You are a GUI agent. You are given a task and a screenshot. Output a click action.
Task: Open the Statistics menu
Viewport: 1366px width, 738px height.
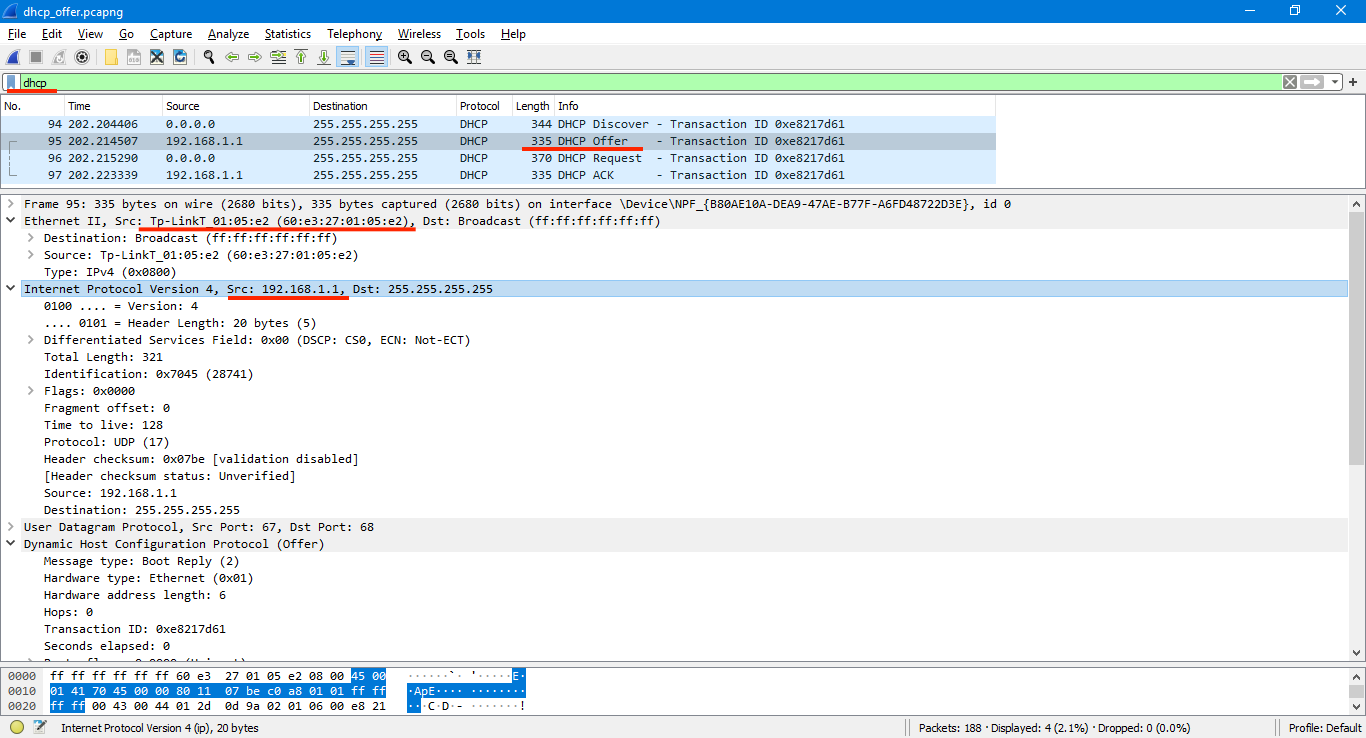287,34
